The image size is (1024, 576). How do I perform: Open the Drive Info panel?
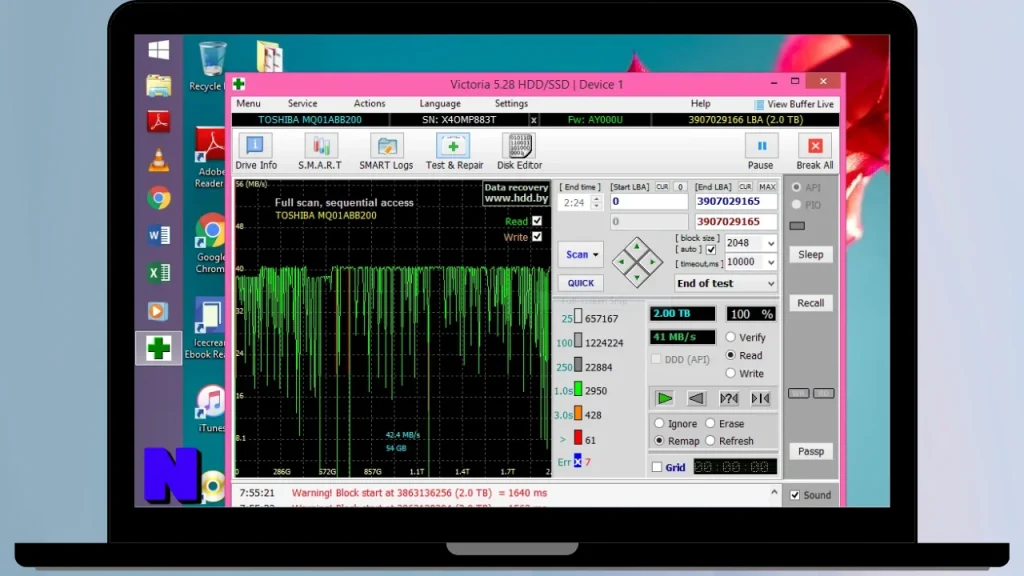[255, 152]
